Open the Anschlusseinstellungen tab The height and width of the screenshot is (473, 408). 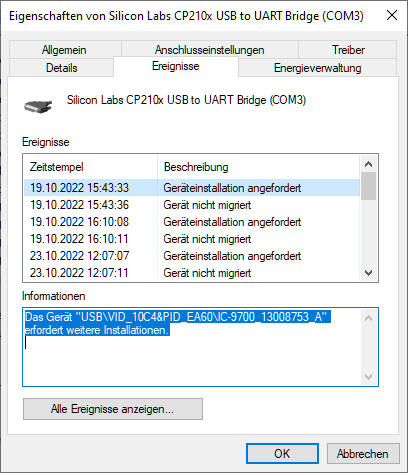tap(210, 50)
